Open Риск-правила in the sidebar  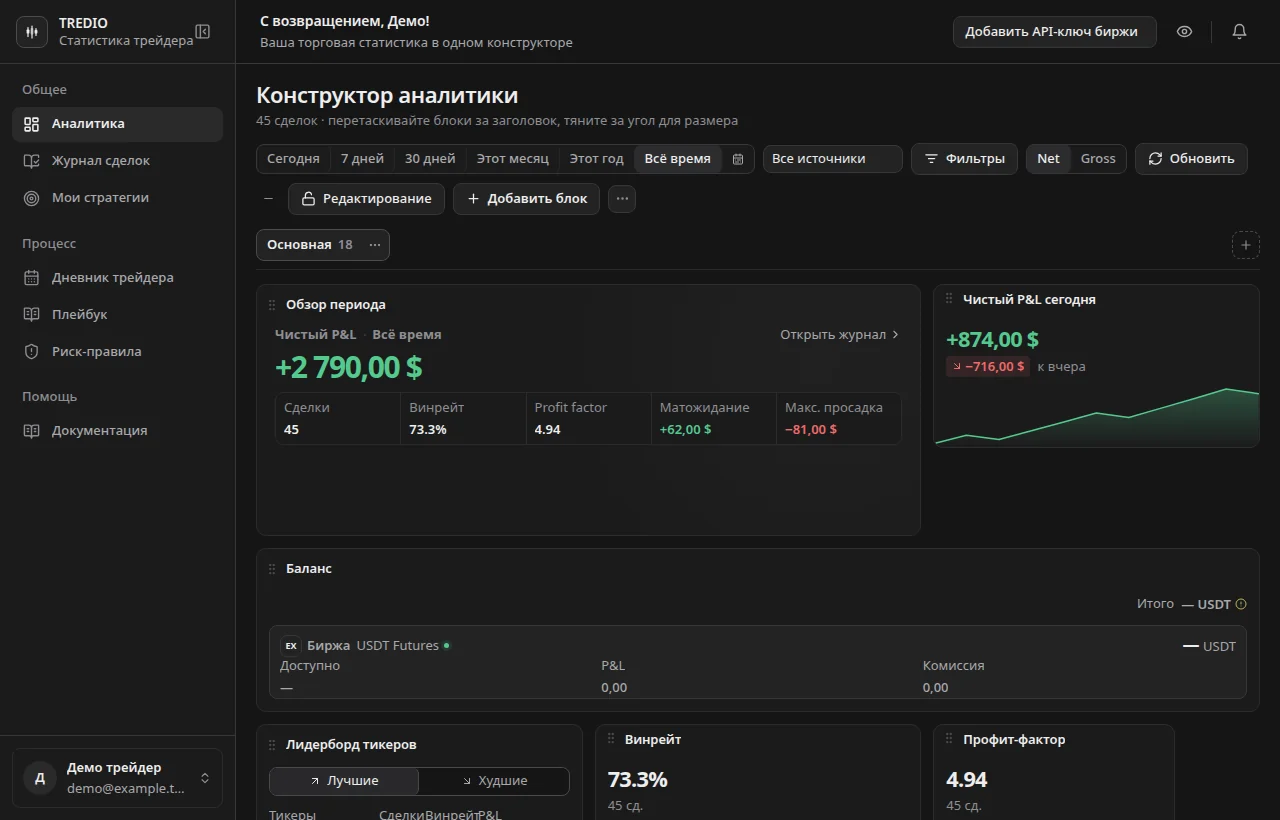point(117,352)
